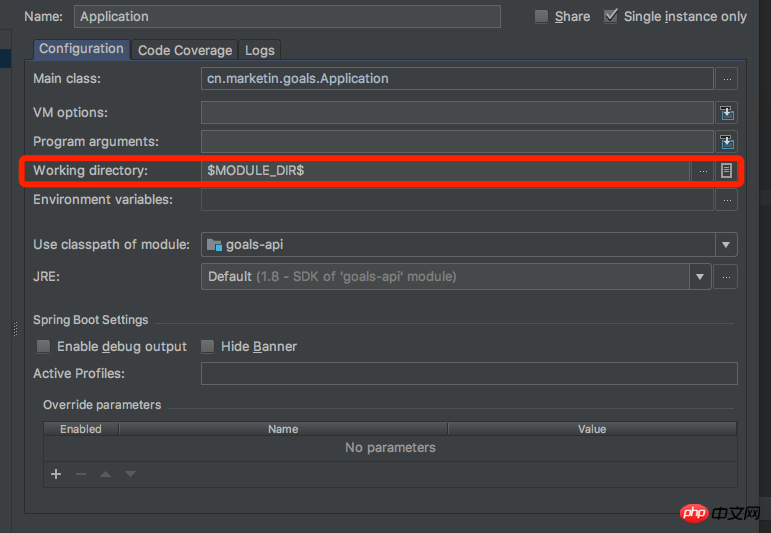Click the JRE default SDK text

(332, 276)
